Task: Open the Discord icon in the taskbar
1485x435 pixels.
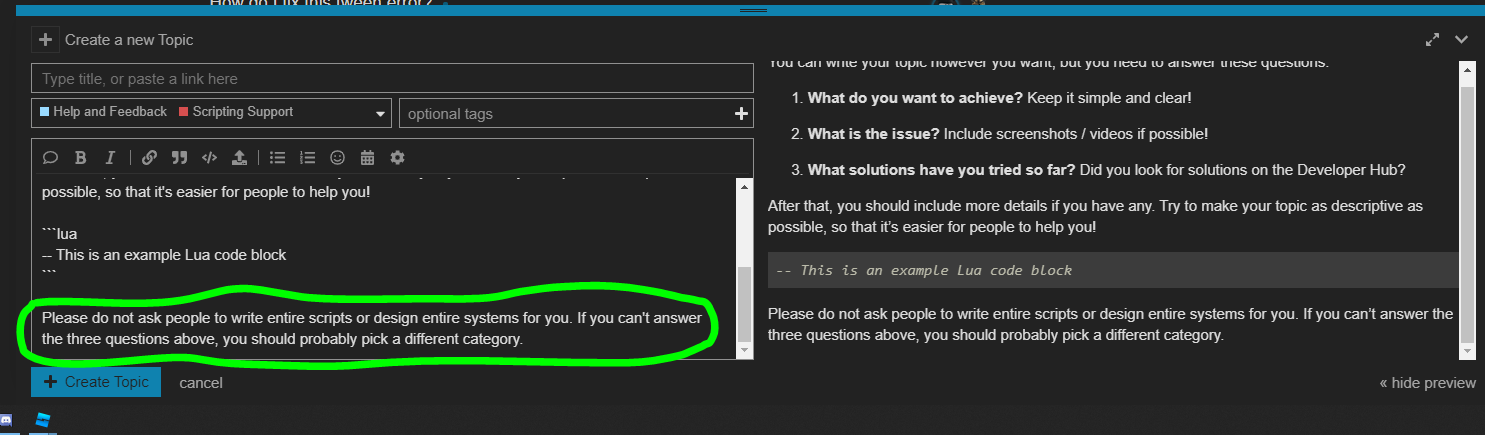Action: click(6, 421)
